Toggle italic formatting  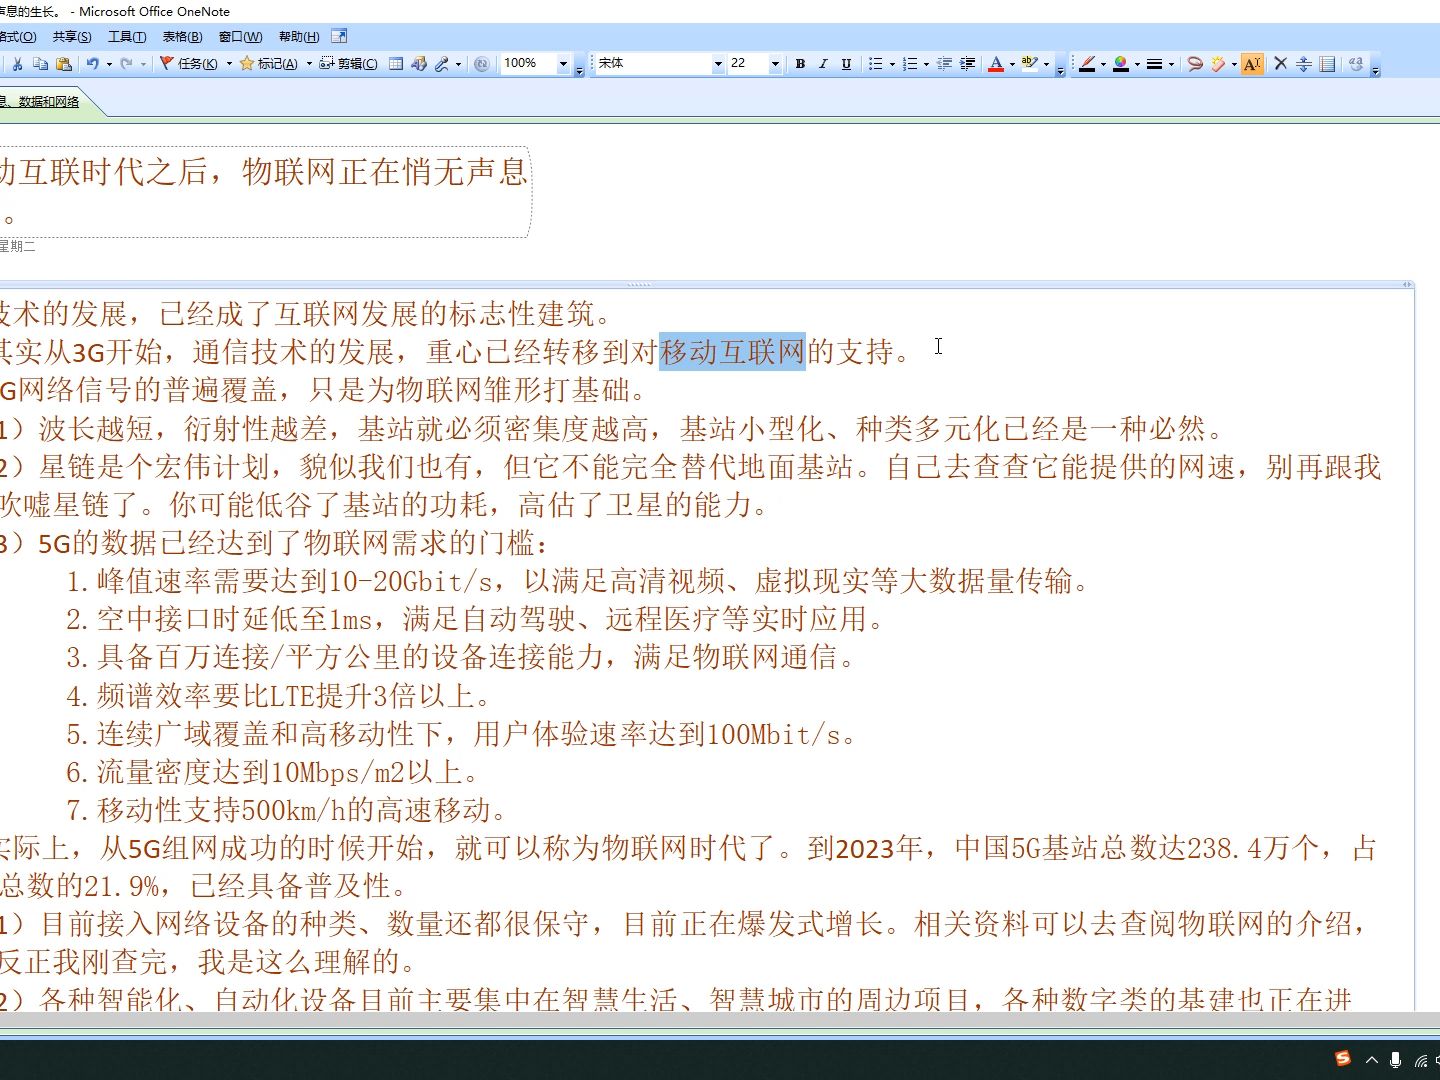(x=823, y=63)
